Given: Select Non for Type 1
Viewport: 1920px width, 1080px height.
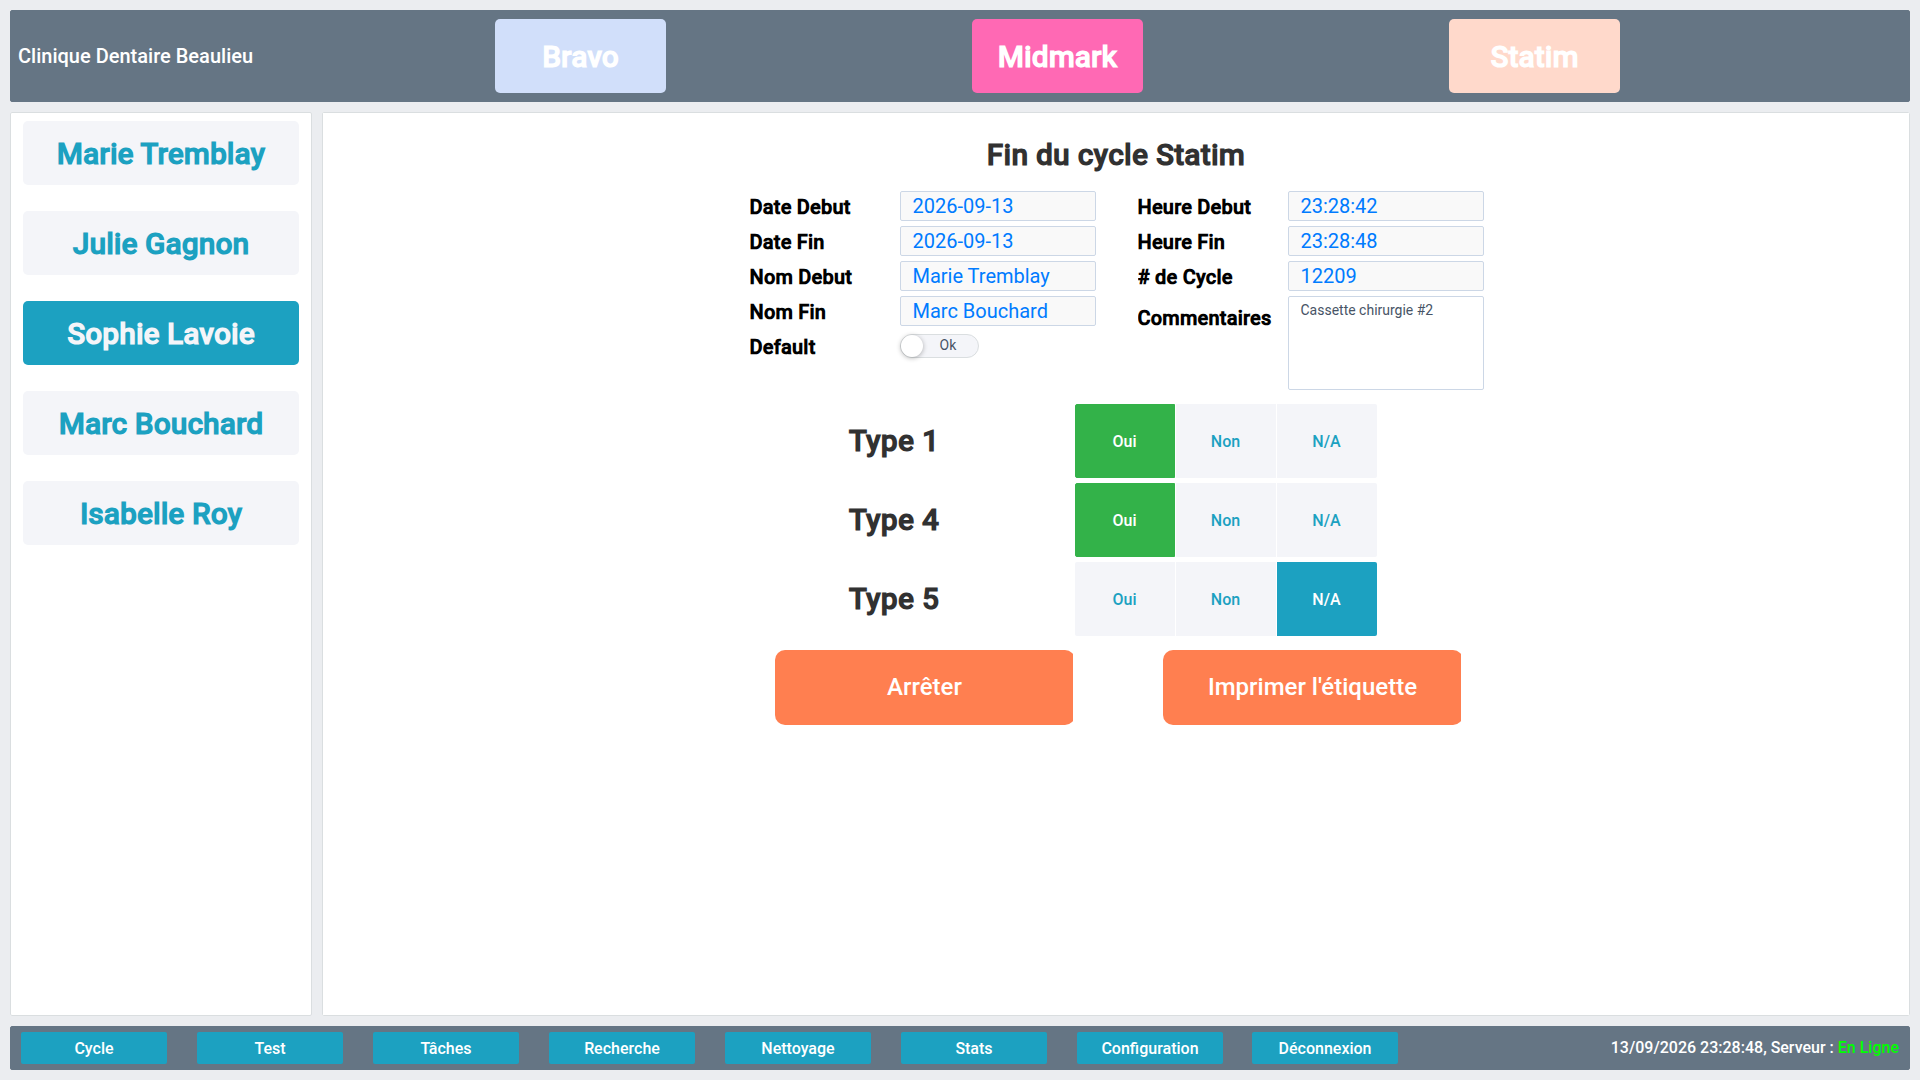Looking at the screenshot, I should point(1226,441).
